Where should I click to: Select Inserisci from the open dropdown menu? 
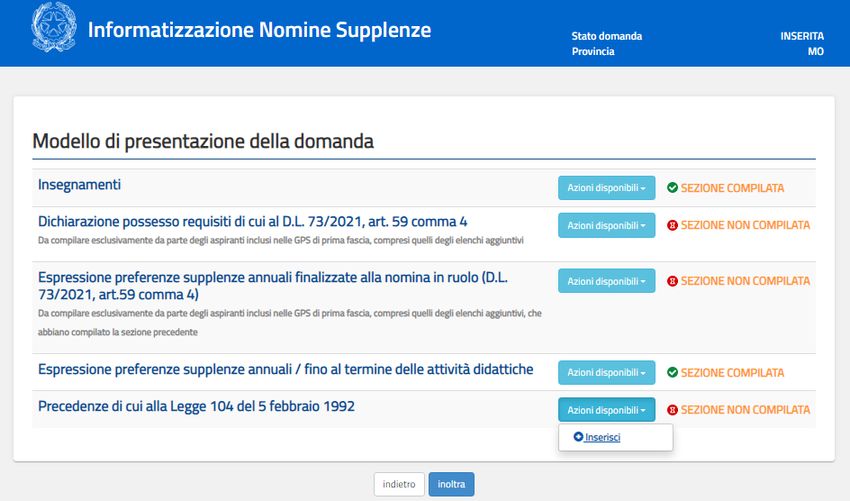(602, 437)
